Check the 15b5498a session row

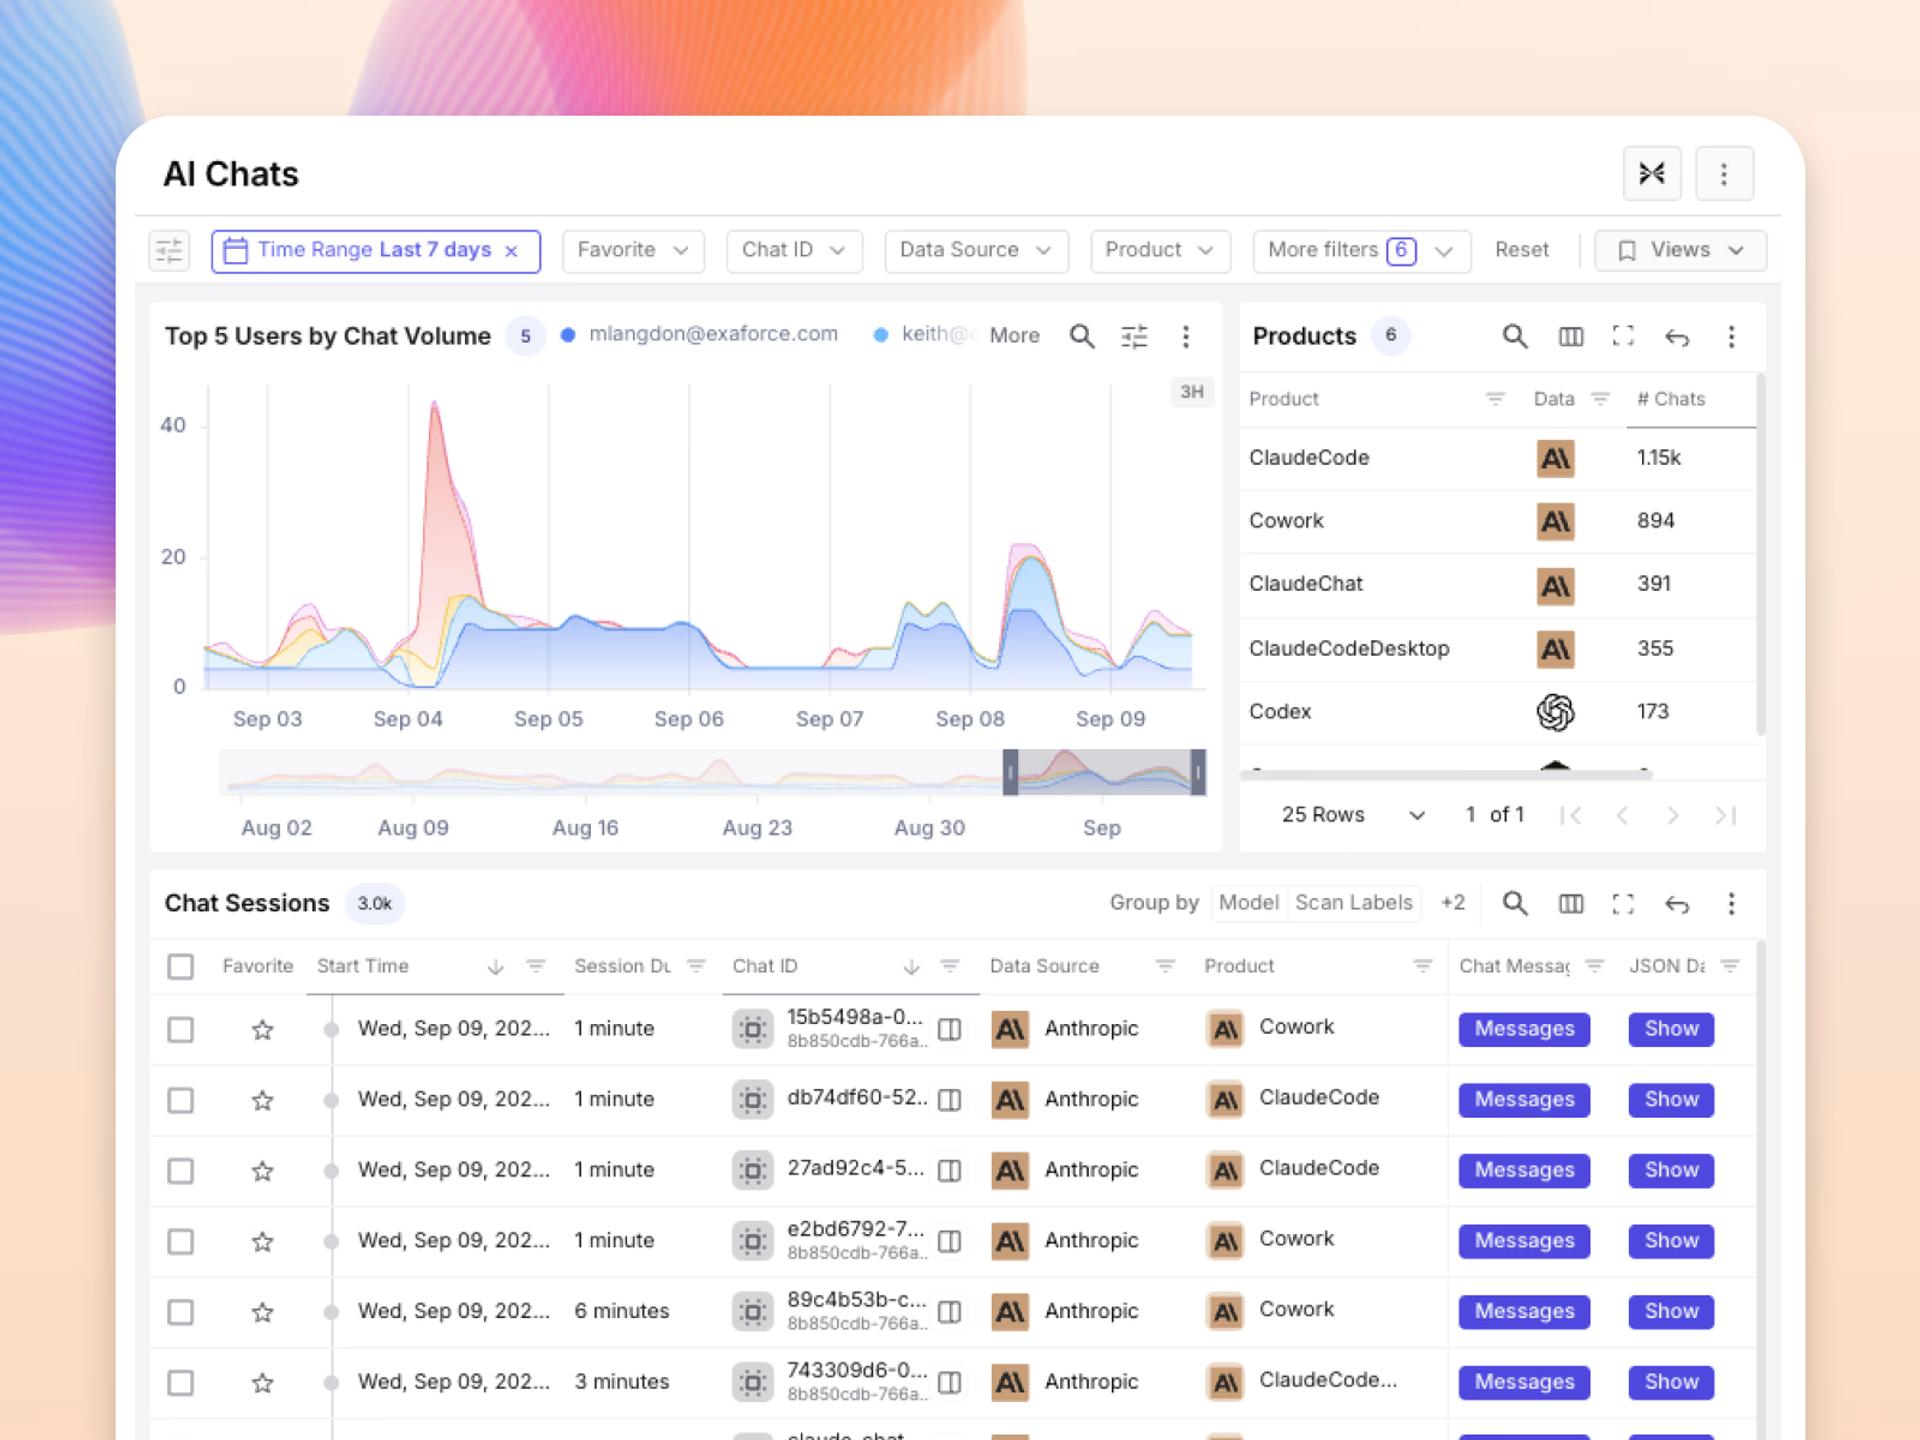[x=180, y=1029]
